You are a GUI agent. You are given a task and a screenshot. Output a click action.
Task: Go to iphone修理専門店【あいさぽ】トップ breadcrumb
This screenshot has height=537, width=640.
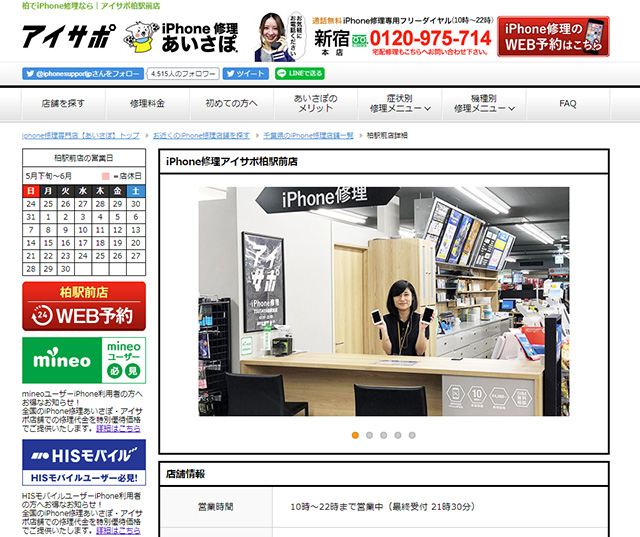click(x=80, y=135)
